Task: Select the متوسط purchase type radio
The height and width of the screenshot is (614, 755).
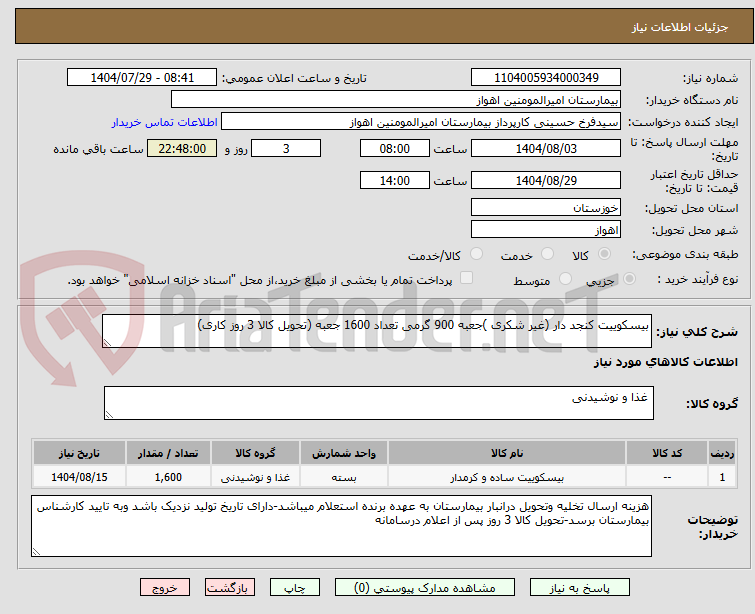Action: coord(565,278)
